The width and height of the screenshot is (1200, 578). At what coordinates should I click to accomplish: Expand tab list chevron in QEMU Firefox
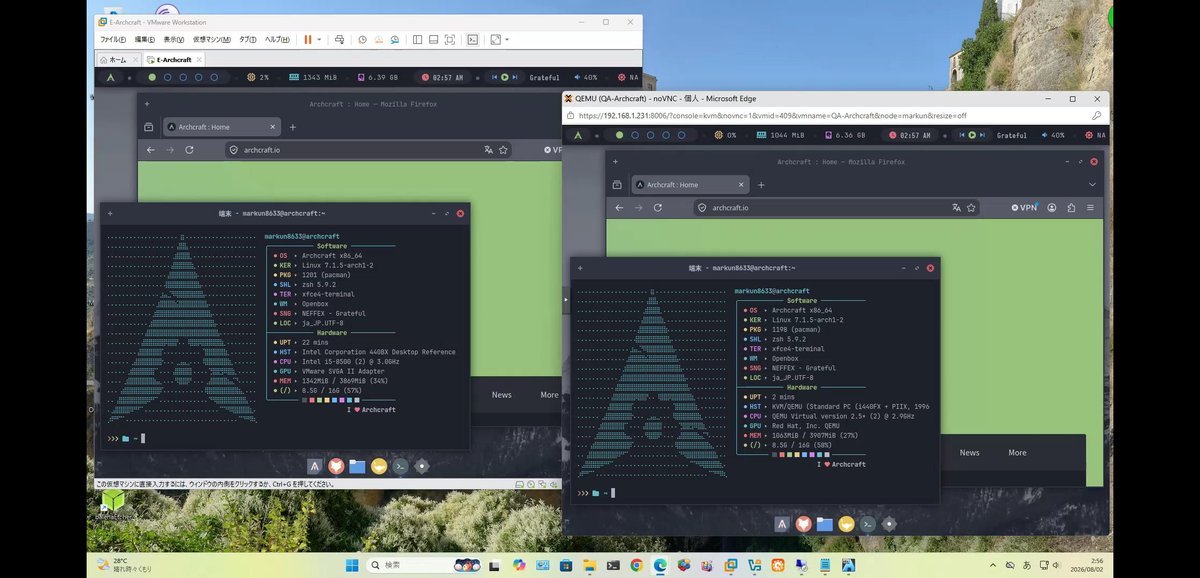click(1092, 185)
